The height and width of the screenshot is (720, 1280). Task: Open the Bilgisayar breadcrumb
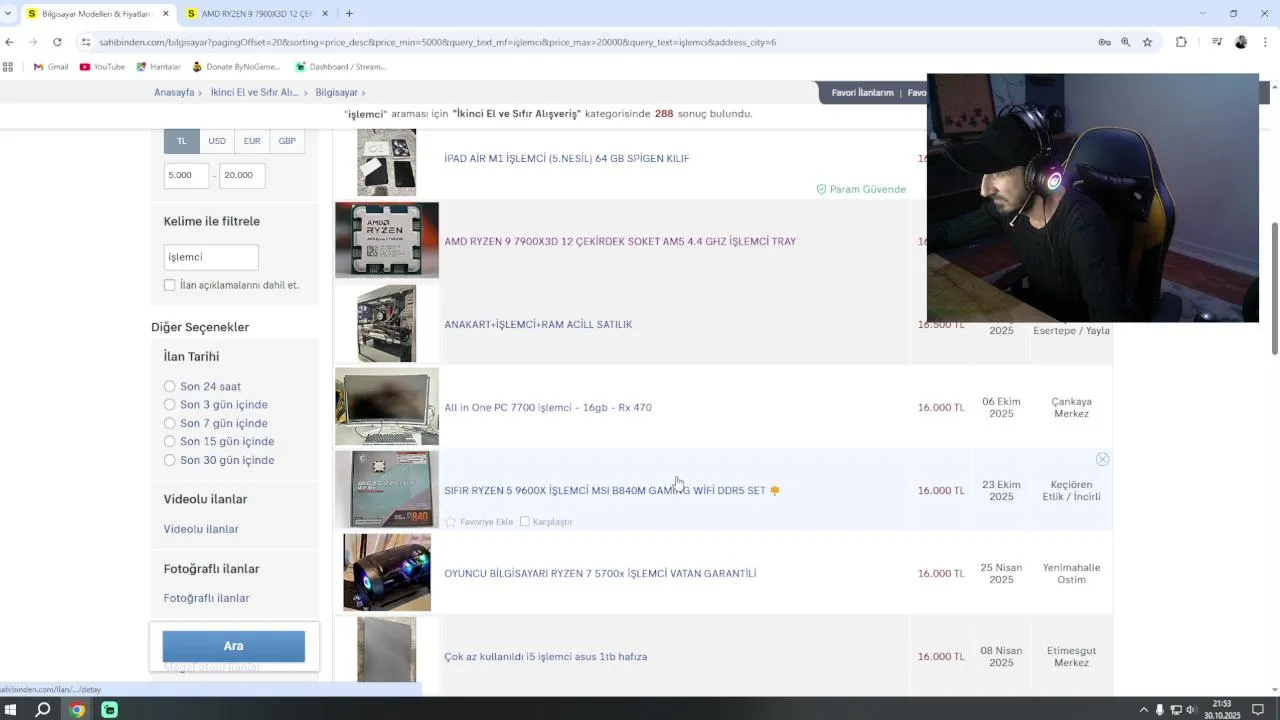(x=336, y=92)
